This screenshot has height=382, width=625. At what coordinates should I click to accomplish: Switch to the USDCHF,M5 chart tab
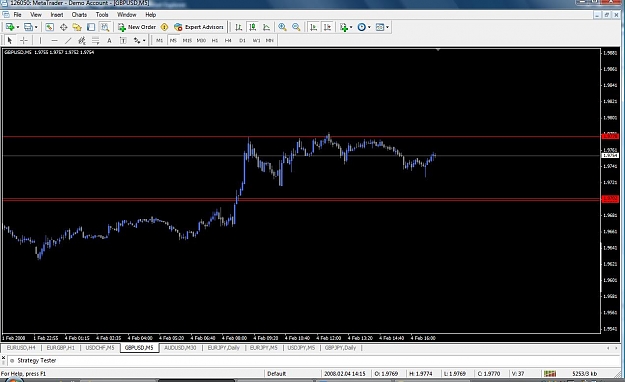[x=100, y=348]
